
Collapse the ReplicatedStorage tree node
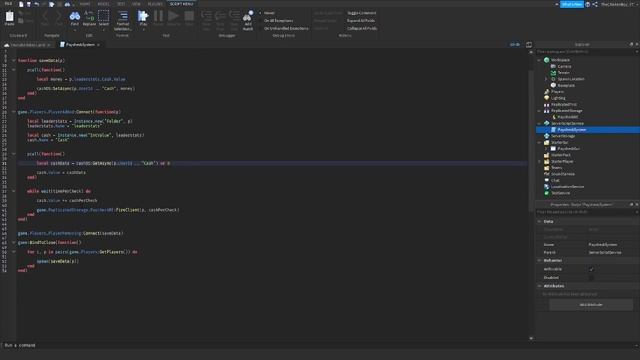540,111
